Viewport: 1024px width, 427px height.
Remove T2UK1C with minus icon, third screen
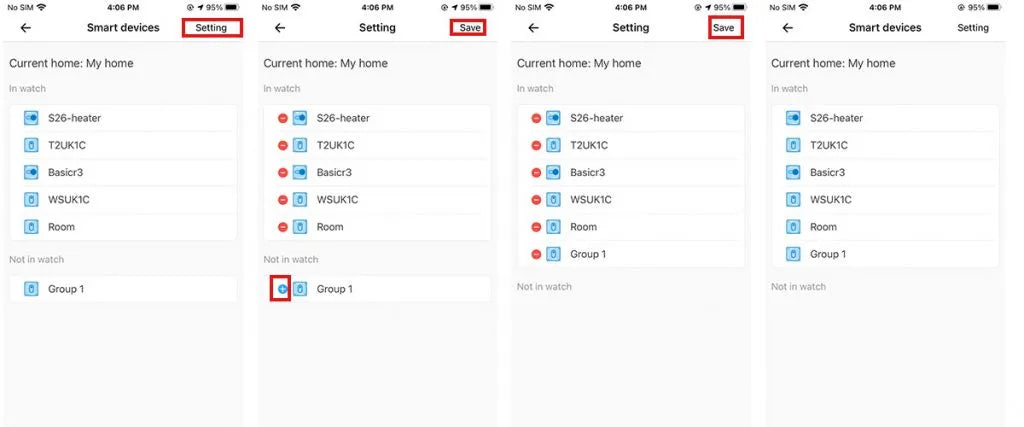point(536,145)
